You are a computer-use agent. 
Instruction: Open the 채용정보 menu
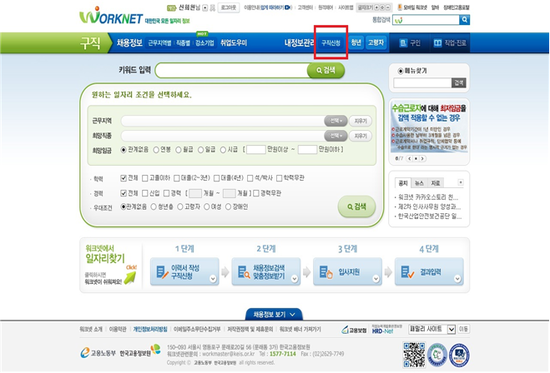(129, 43)
